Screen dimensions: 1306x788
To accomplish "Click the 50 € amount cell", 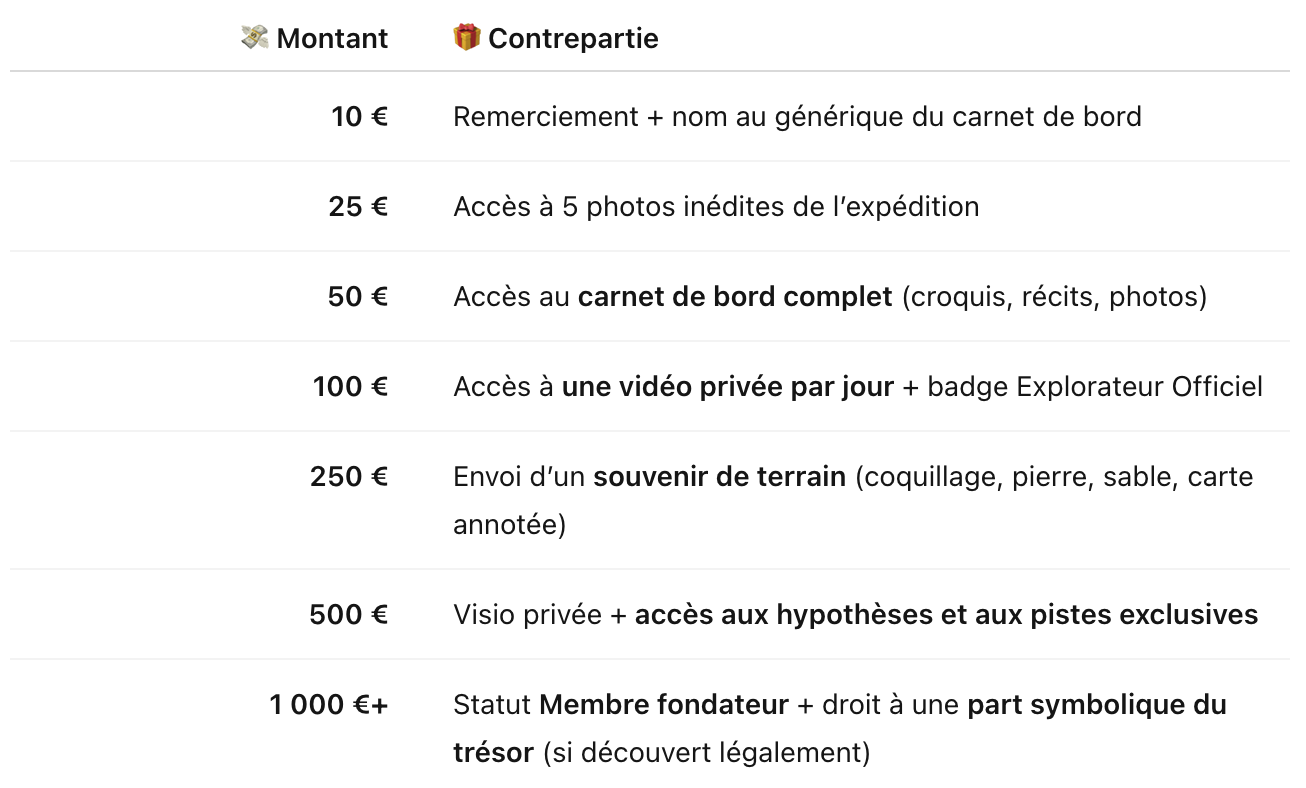I will (358, 297).
